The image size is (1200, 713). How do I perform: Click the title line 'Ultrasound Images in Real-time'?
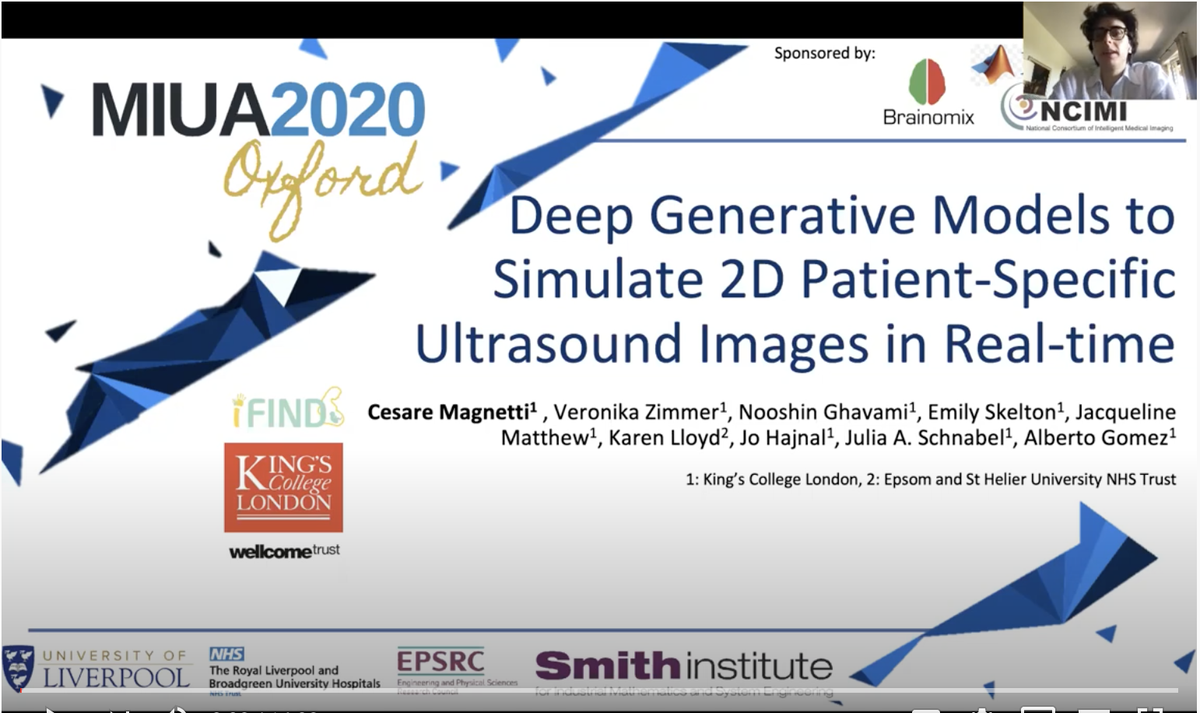795,343
